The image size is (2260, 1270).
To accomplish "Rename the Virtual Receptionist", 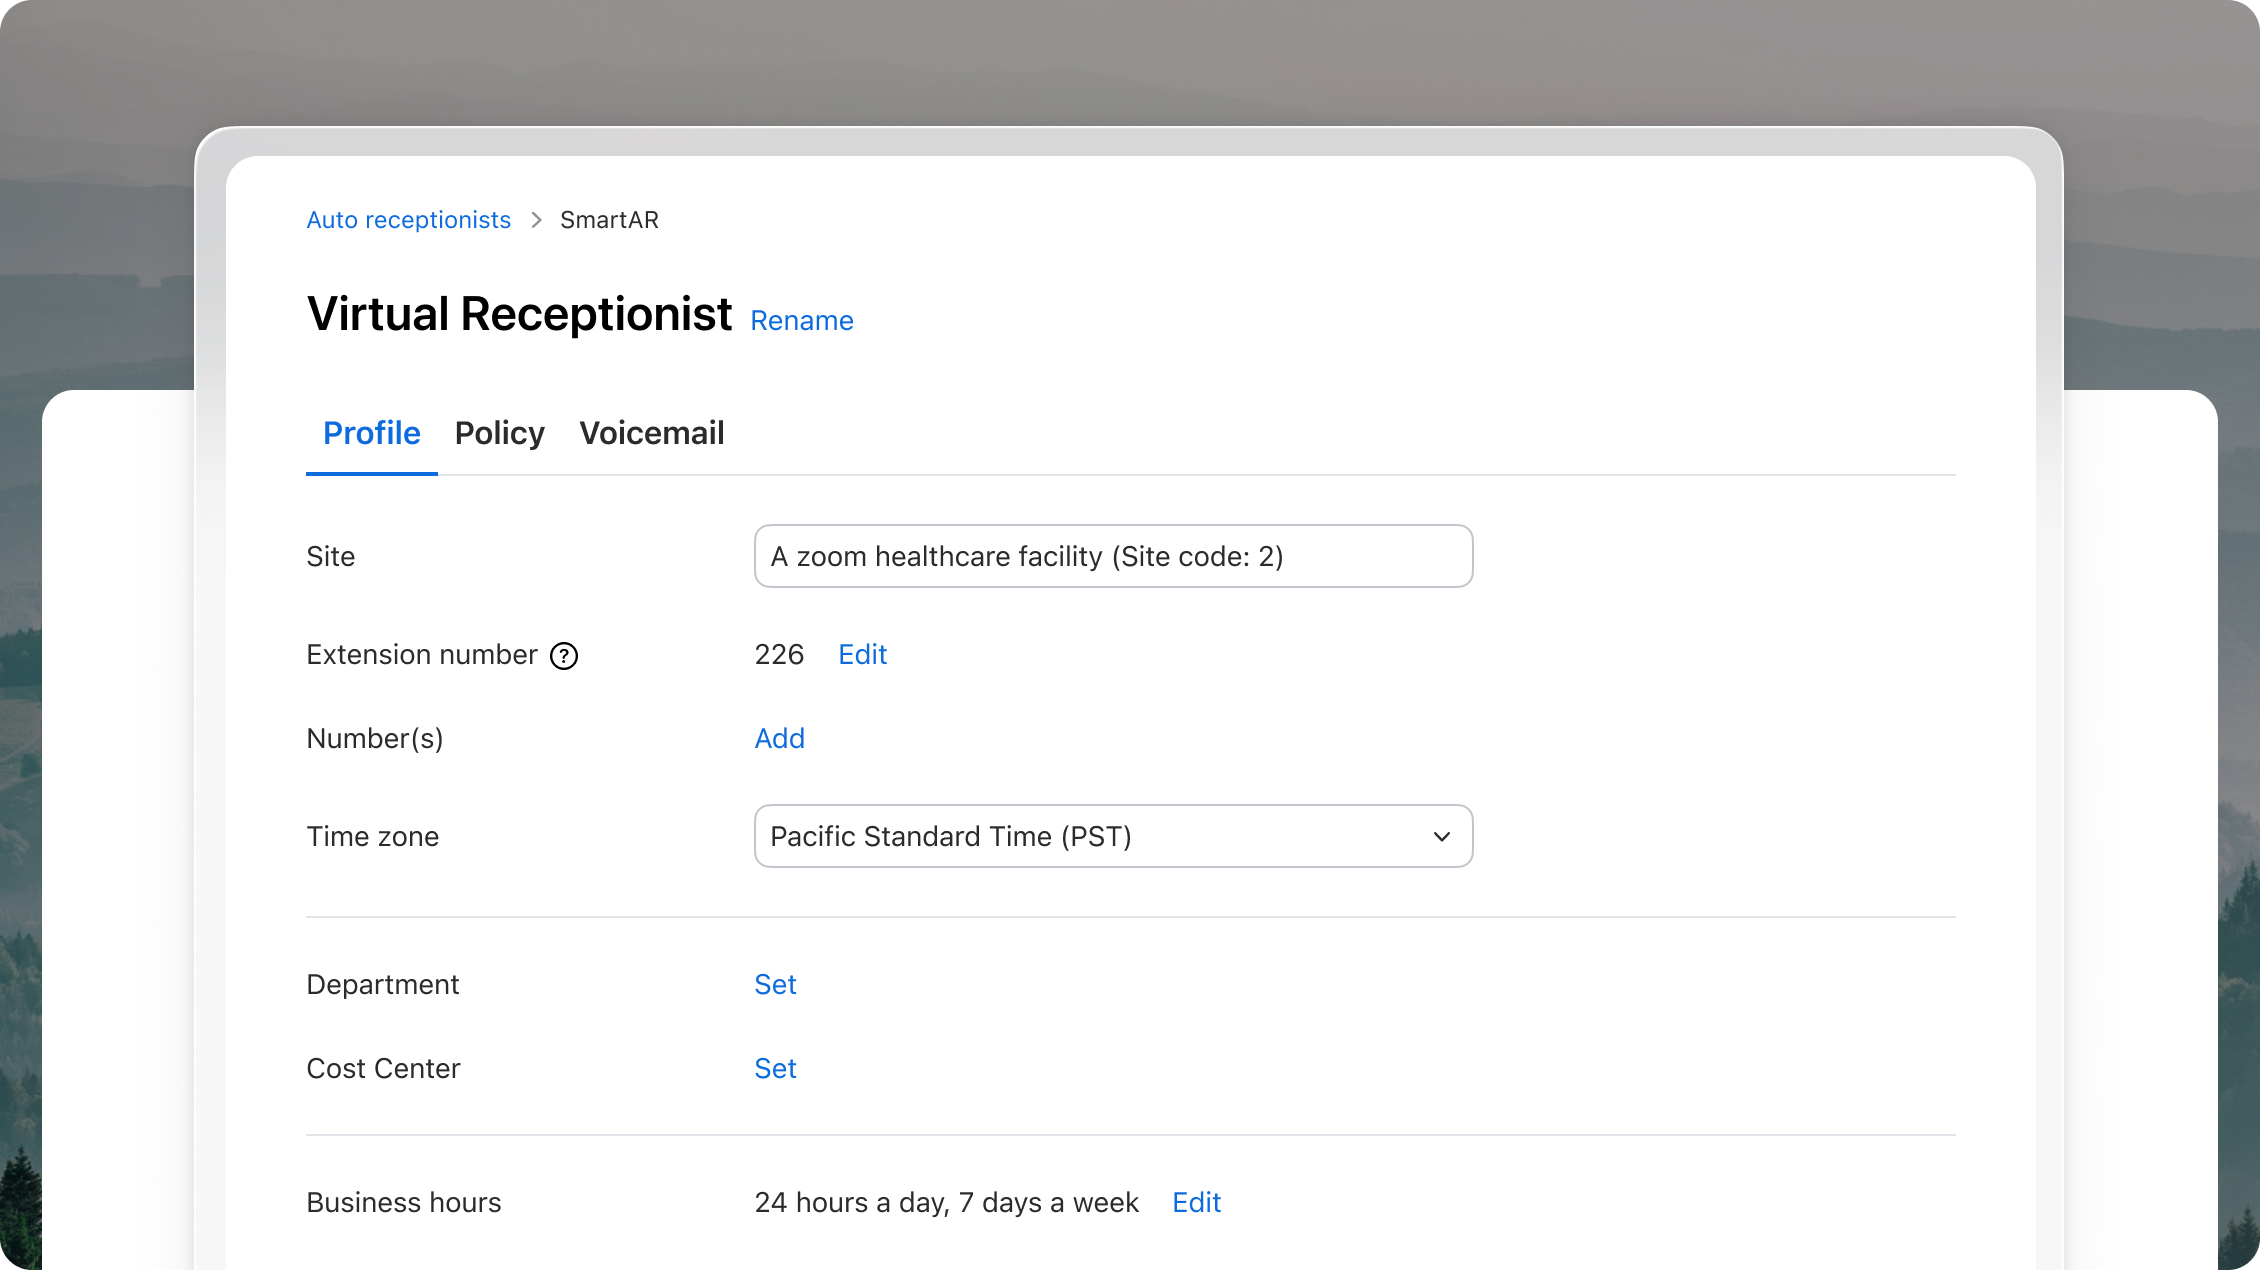I will 802,321.
